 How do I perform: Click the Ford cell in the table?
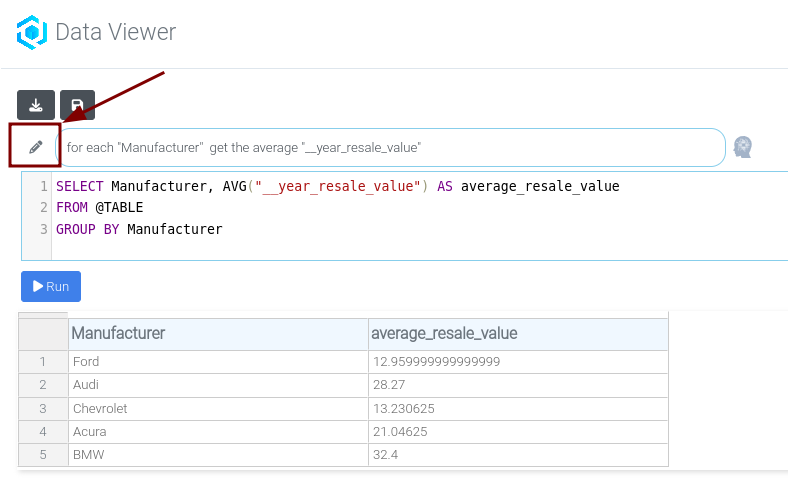pyautogui.click(x=218, y=362)
